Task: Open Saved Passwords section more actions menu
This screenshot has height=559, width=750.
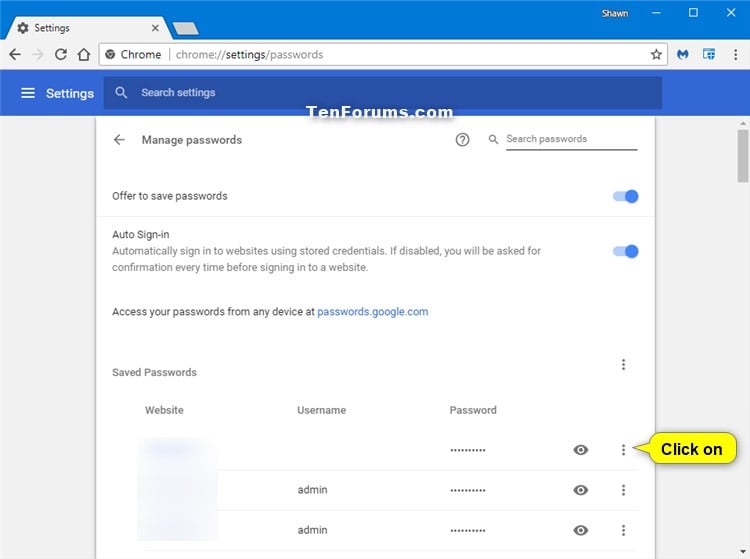Action: [x=623, y=365]
